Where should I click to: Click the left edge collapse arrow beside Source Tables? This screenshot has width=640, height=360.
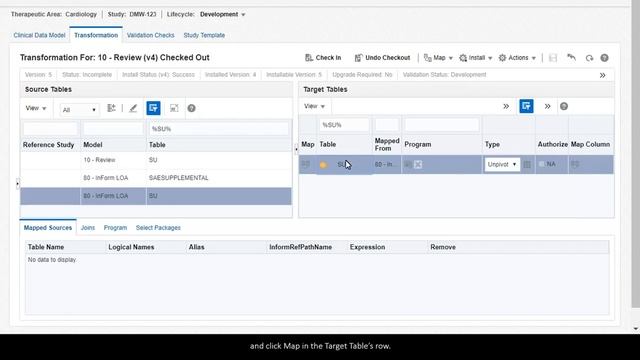tap(17, 184)
